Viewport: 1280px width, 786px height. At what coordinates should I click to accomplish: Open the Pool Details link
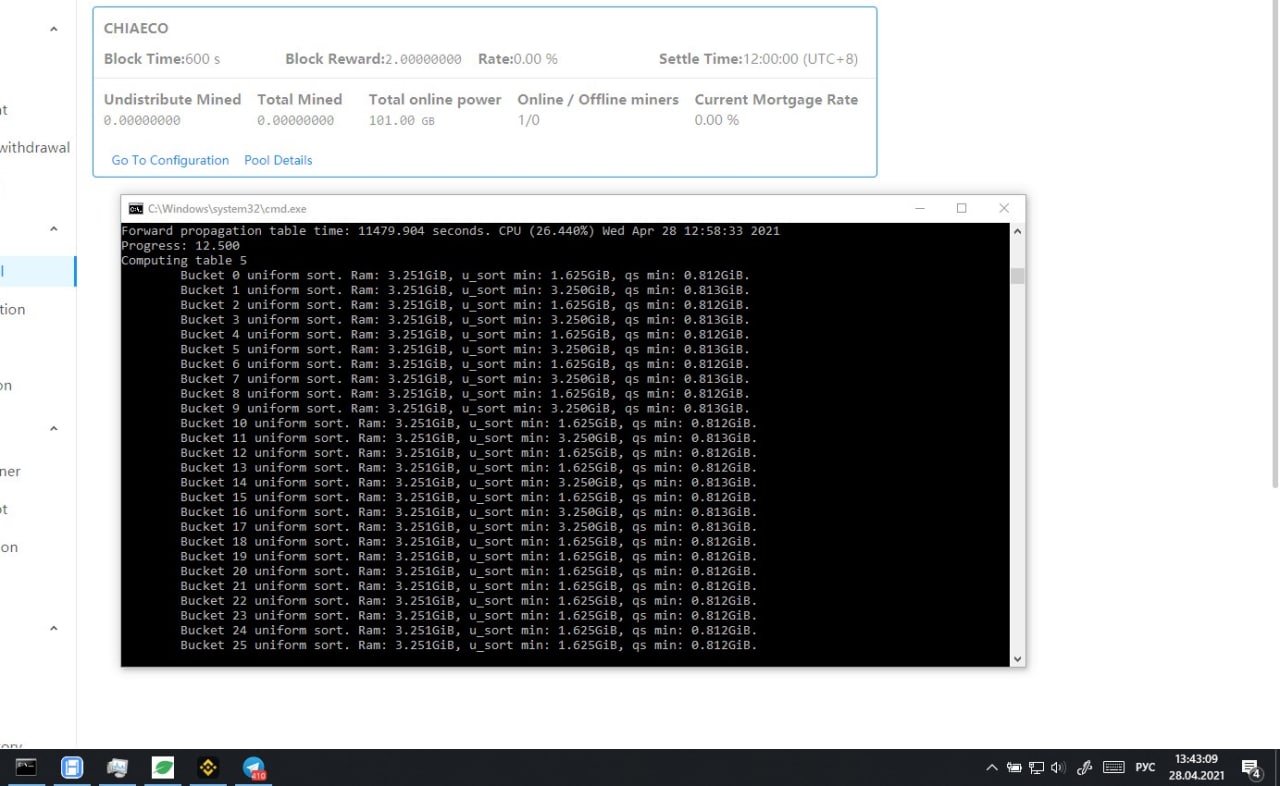[278, 160]
